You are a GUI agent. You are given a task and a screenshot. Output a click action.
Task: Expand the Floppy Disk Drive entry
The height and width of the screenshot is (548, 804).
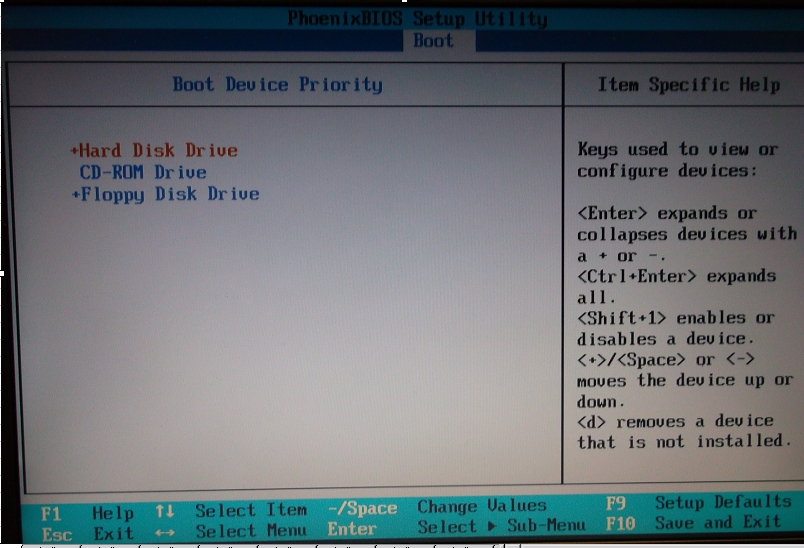(166, 194)
